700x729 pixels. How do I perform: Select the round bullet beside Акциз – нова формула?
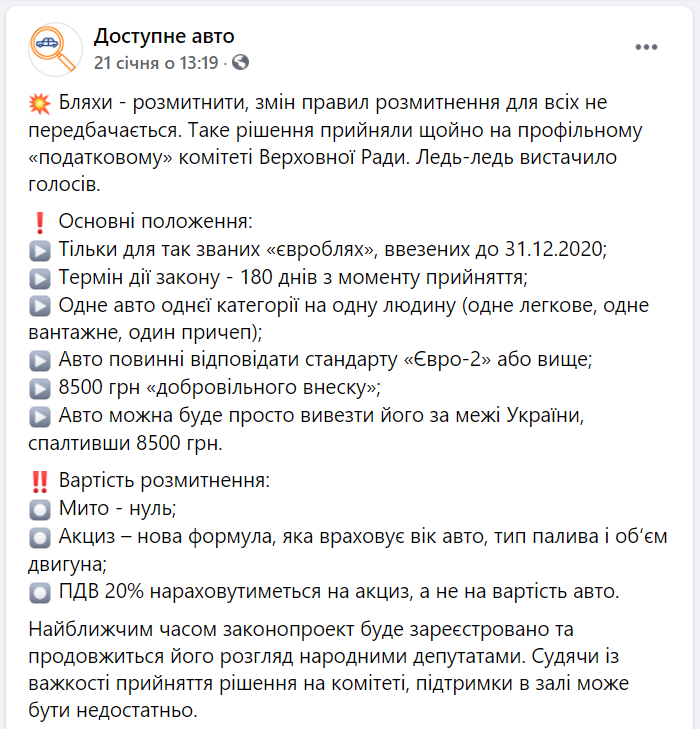point(40,538)
